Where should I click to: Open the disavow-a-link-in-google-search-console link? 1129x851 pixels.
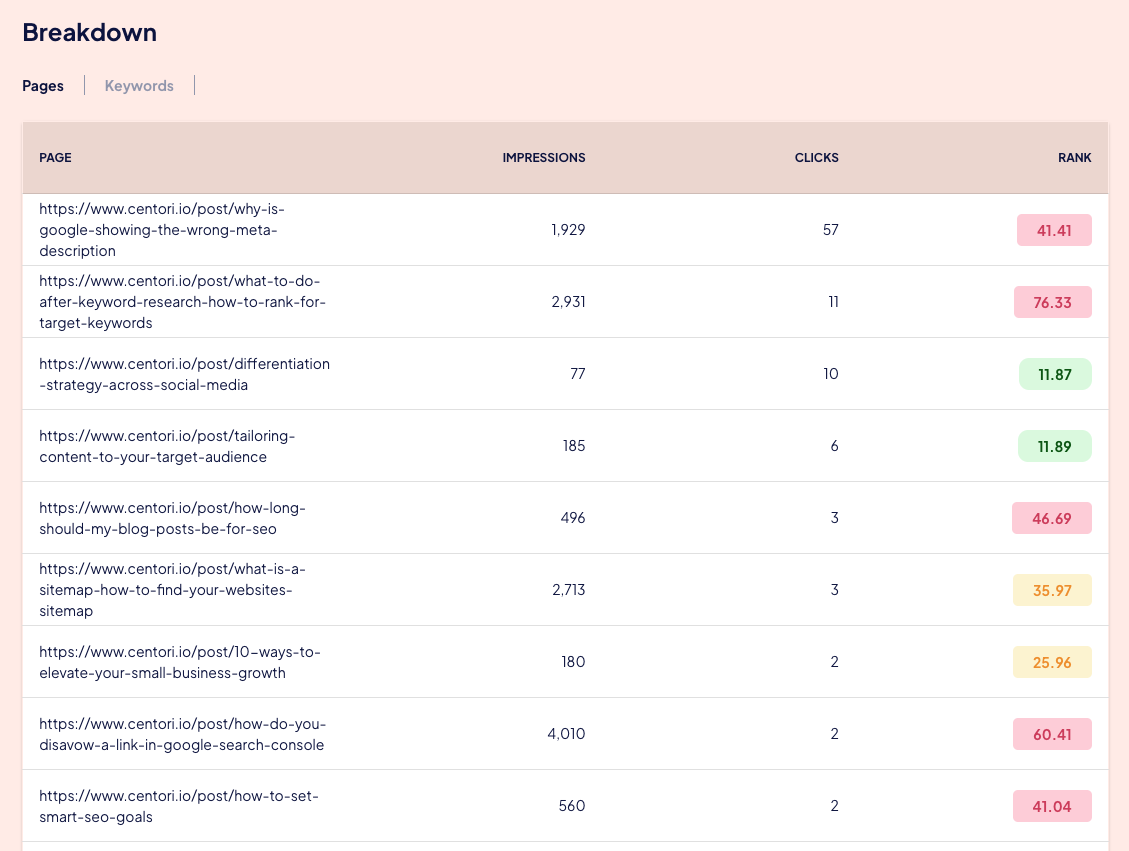183,734
